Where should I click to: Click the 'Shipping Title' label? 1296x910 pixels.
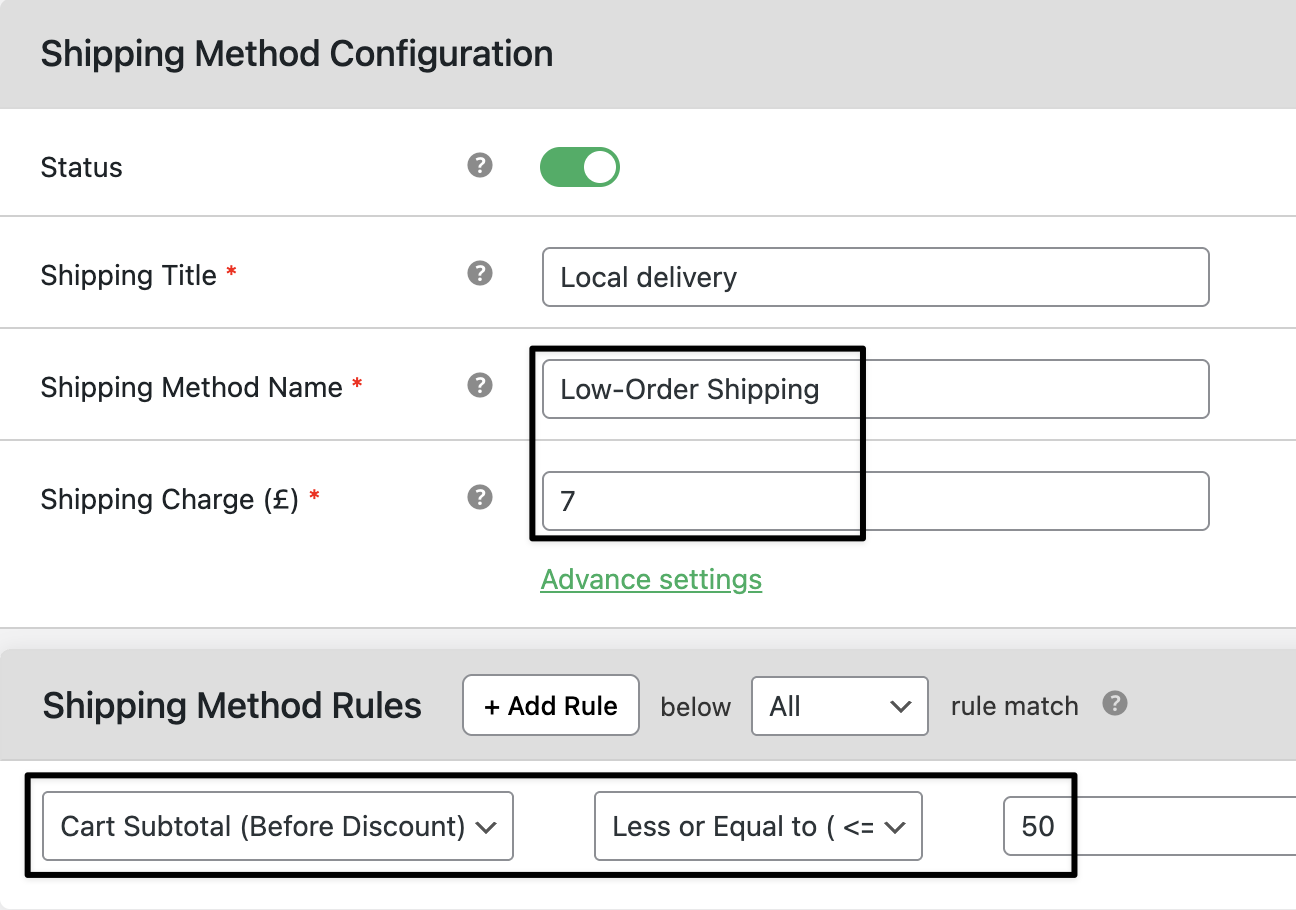coord(129,275)
